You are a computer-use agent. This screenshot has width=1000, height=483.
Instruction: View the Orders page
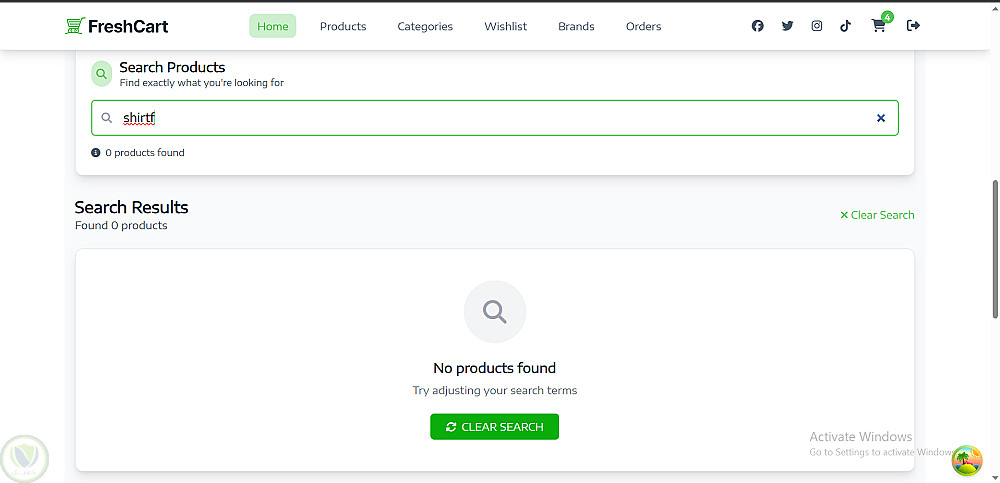coord(643,26)
